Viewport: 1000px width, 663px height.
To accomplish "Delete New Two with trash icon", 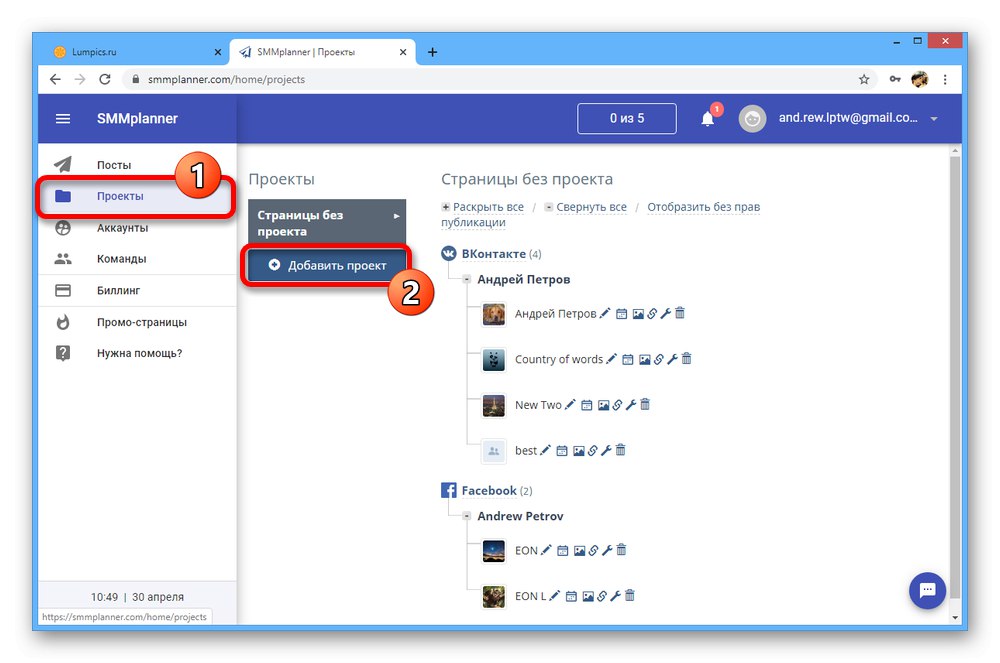I will (x=645, y=404).
